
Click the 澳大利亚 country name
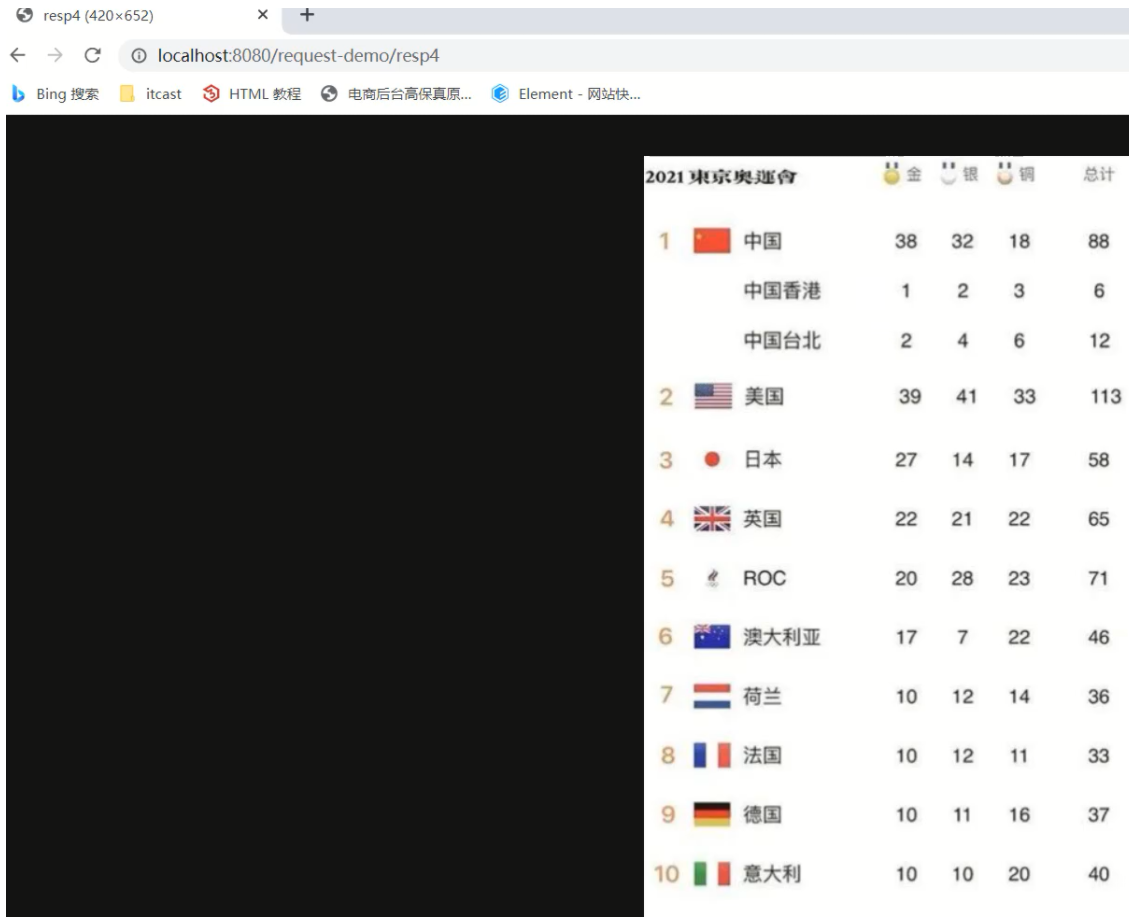click(x=782, y=637)
